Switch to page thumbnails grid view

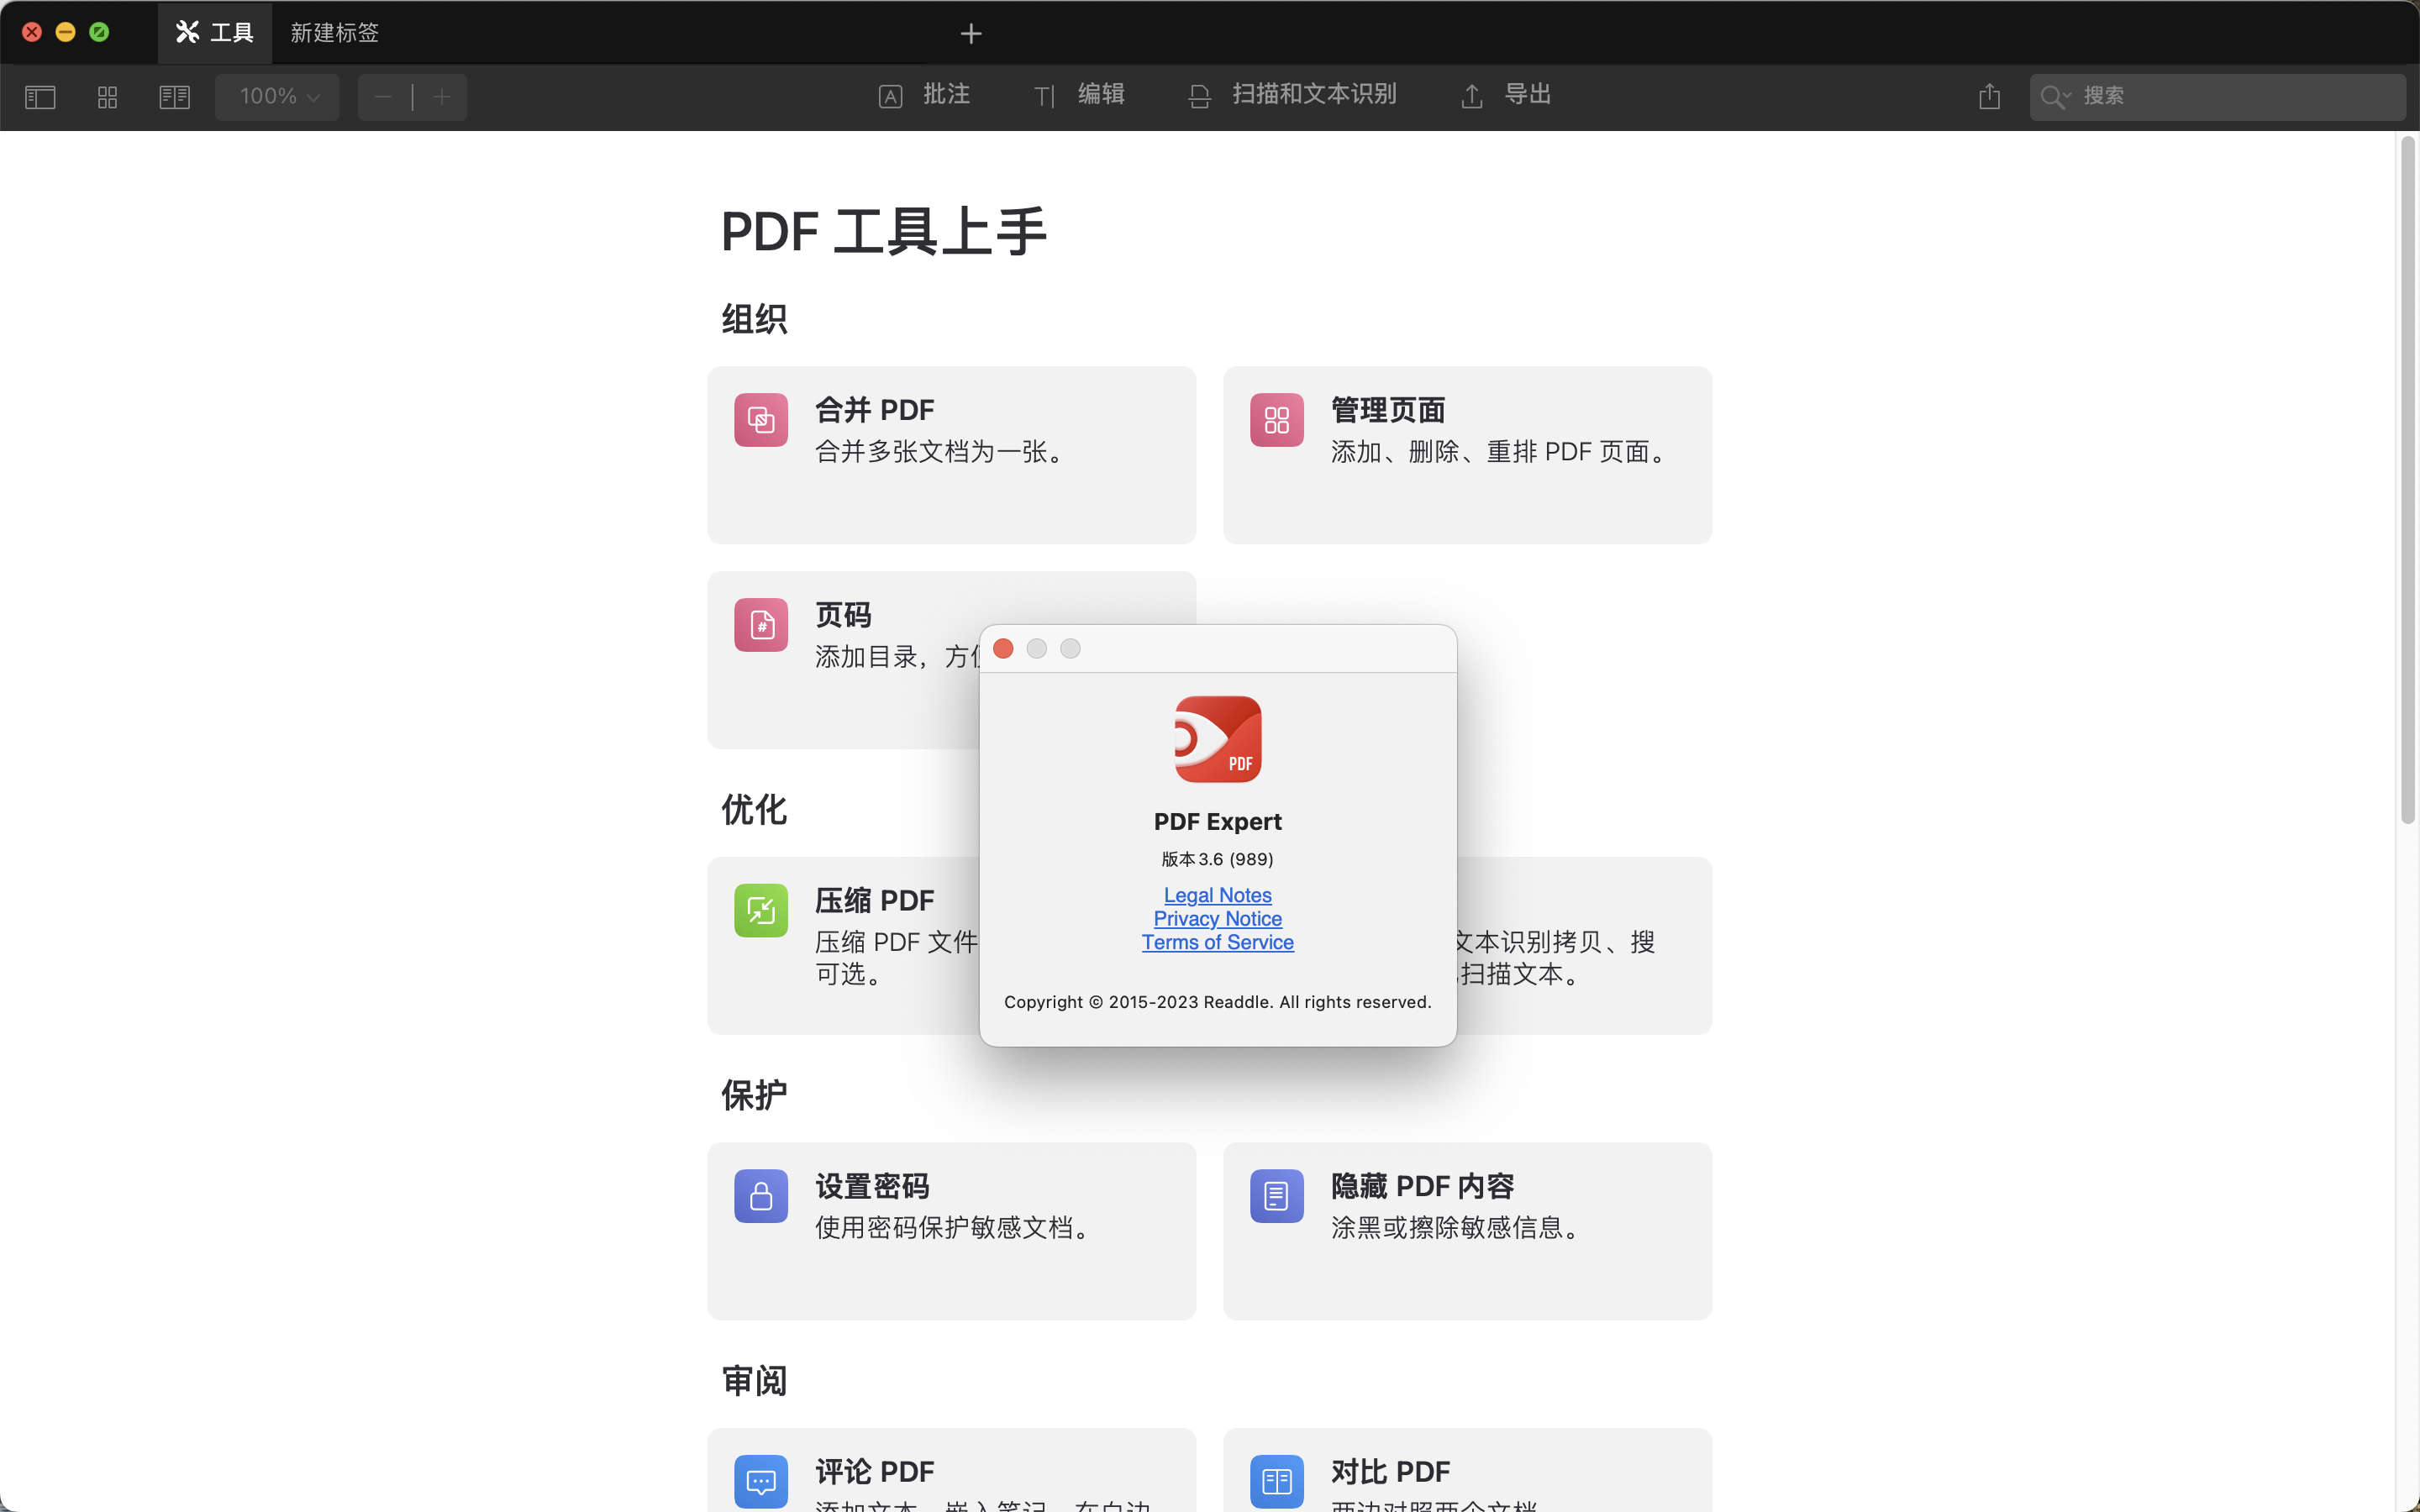point(107,97)
